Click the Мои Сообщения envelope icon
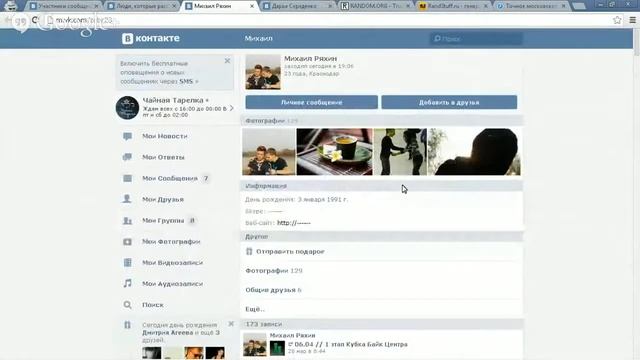The height and width of the screenshot is (360, 640). tap(127, 178)
